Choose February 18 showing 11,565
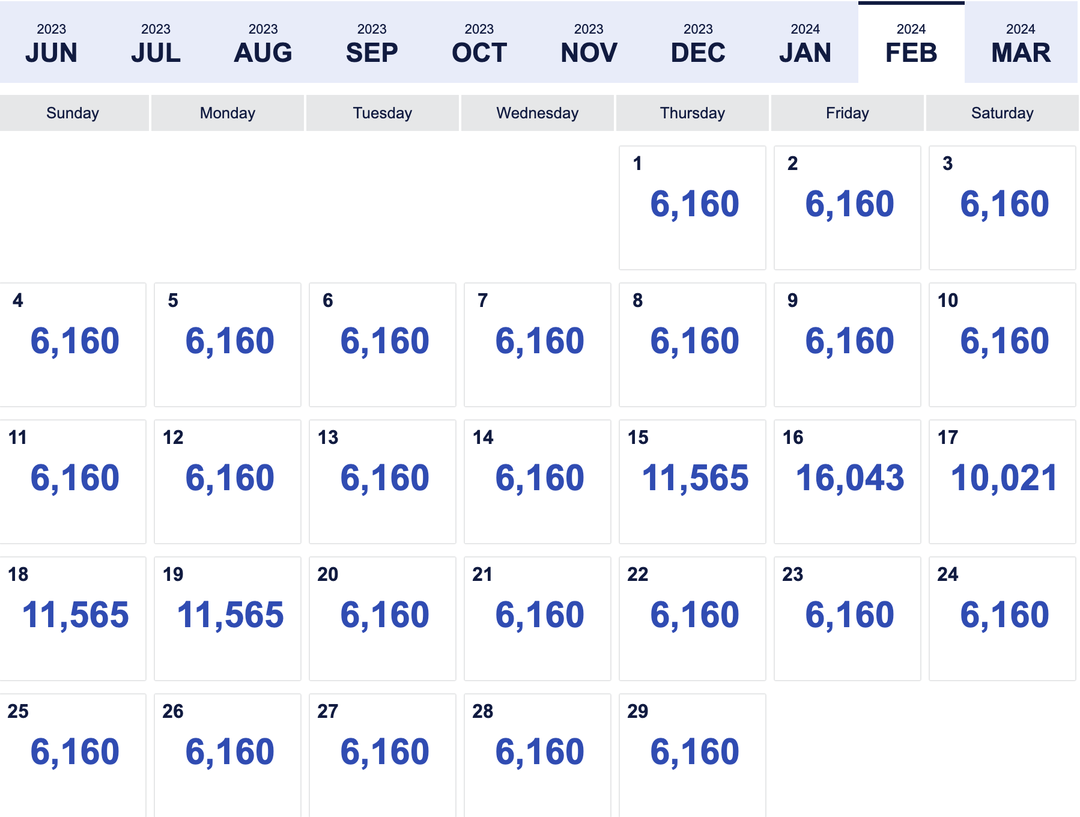The image size is (1080, 817). (72, 615)
